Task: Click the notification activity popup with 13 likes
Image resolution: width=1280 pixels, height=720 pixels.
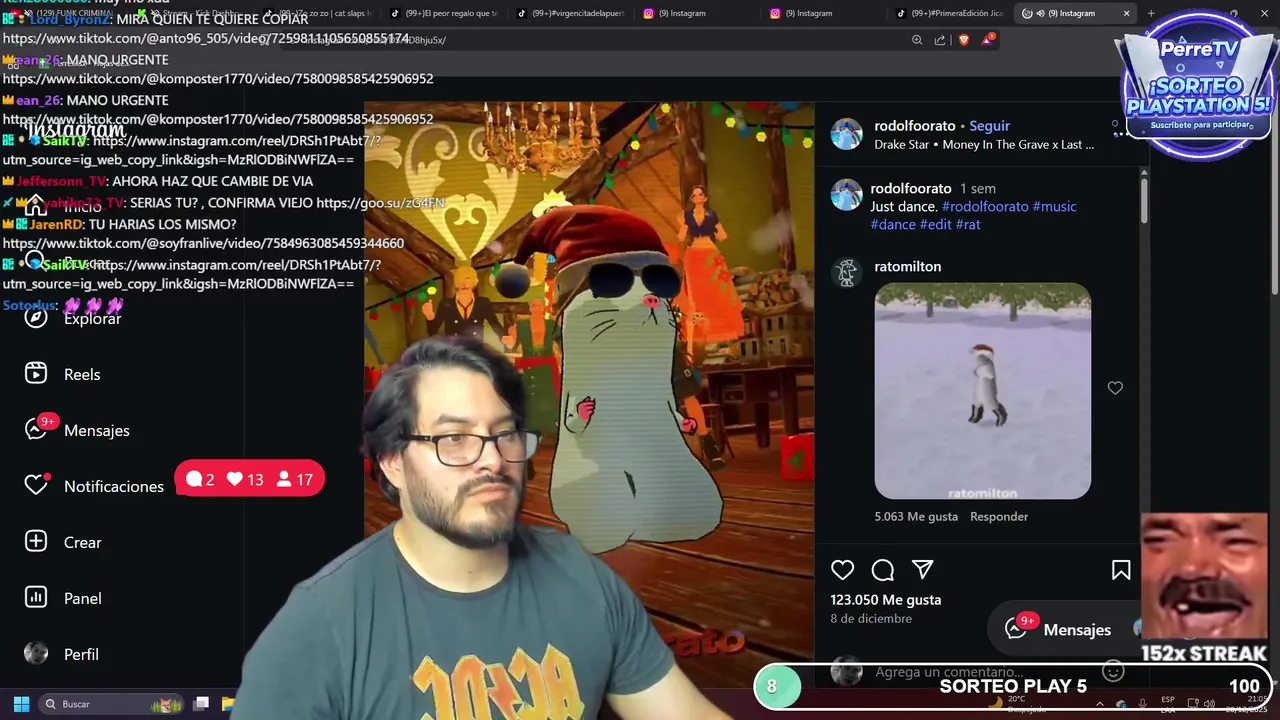Action: tap(249, 479)
